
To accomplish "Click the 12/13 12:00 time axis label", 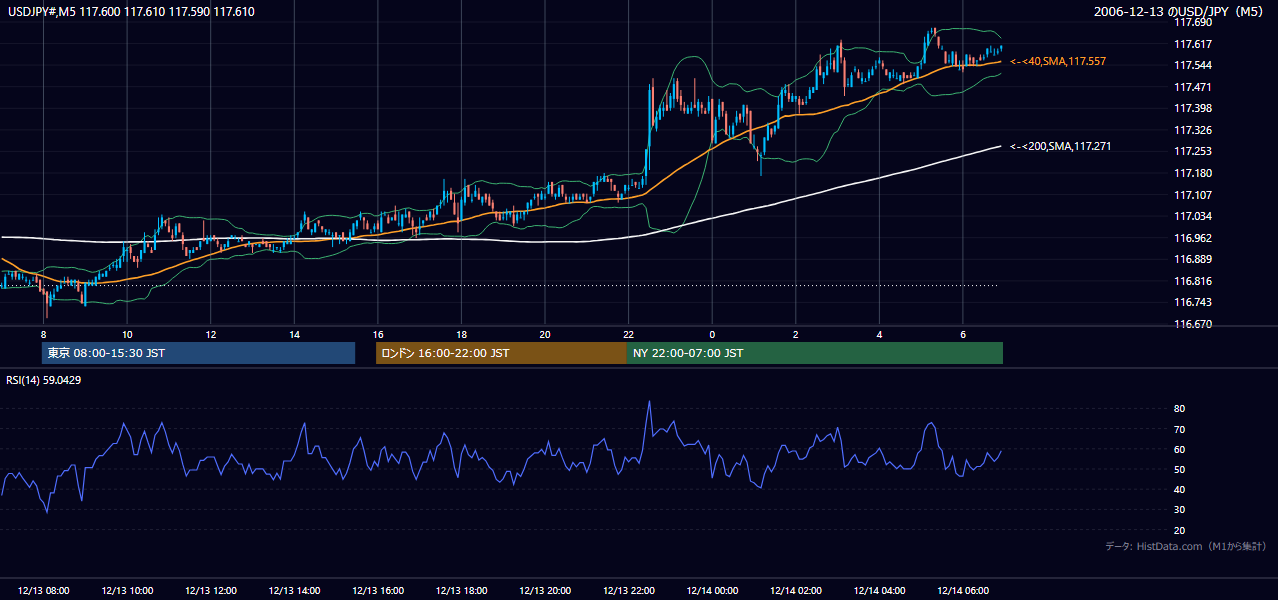I will click(x=210, y=591).
